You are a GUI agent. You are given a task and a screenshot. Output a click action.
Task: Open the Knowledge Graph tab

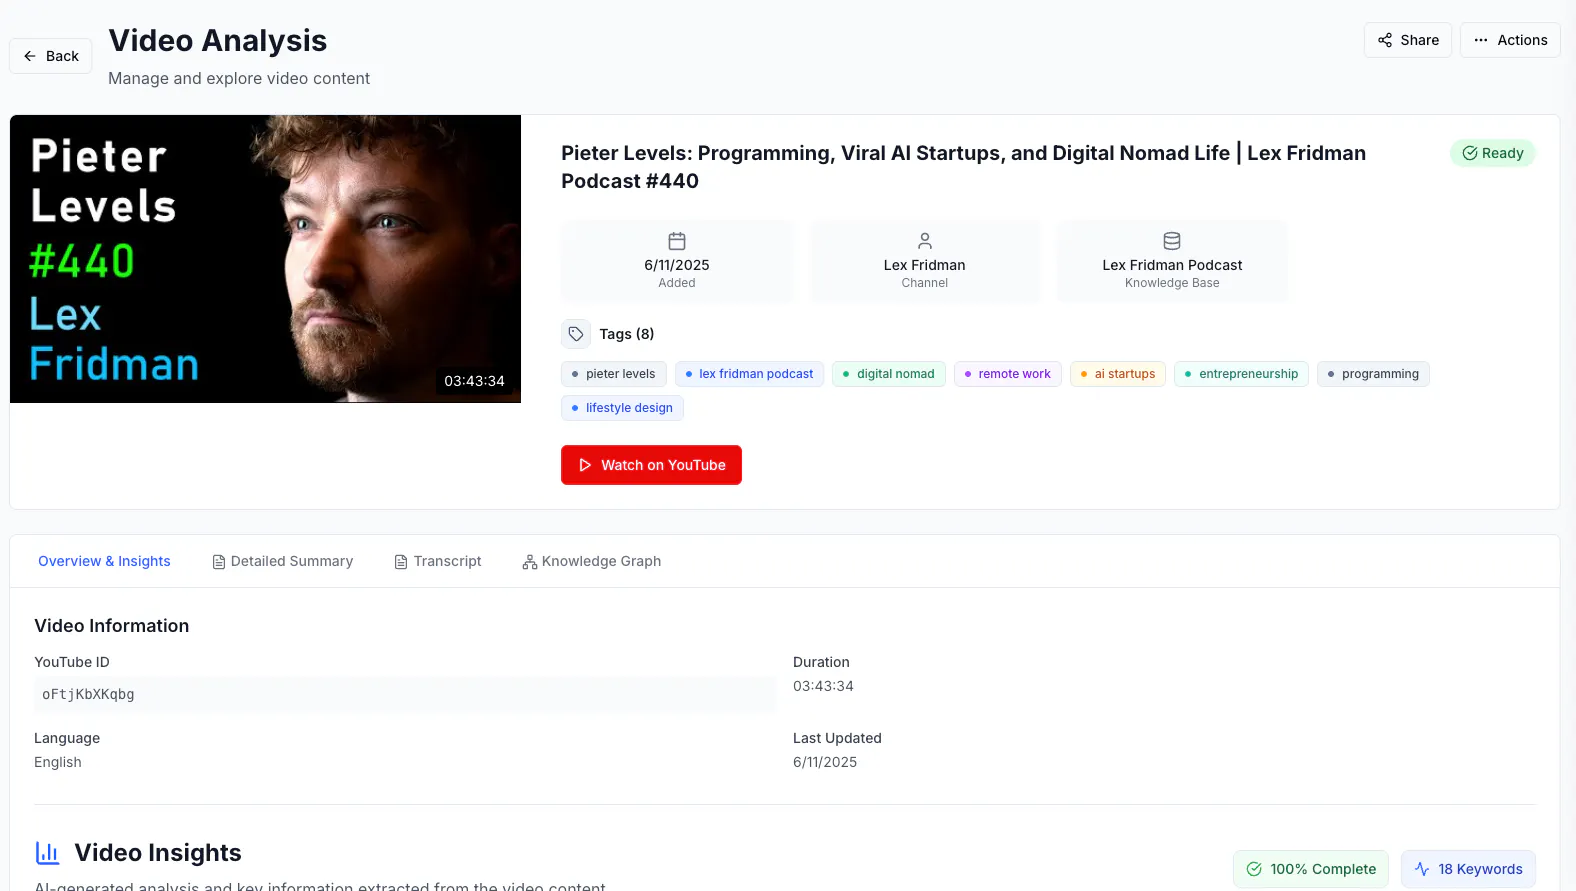(x=591, y=561)
